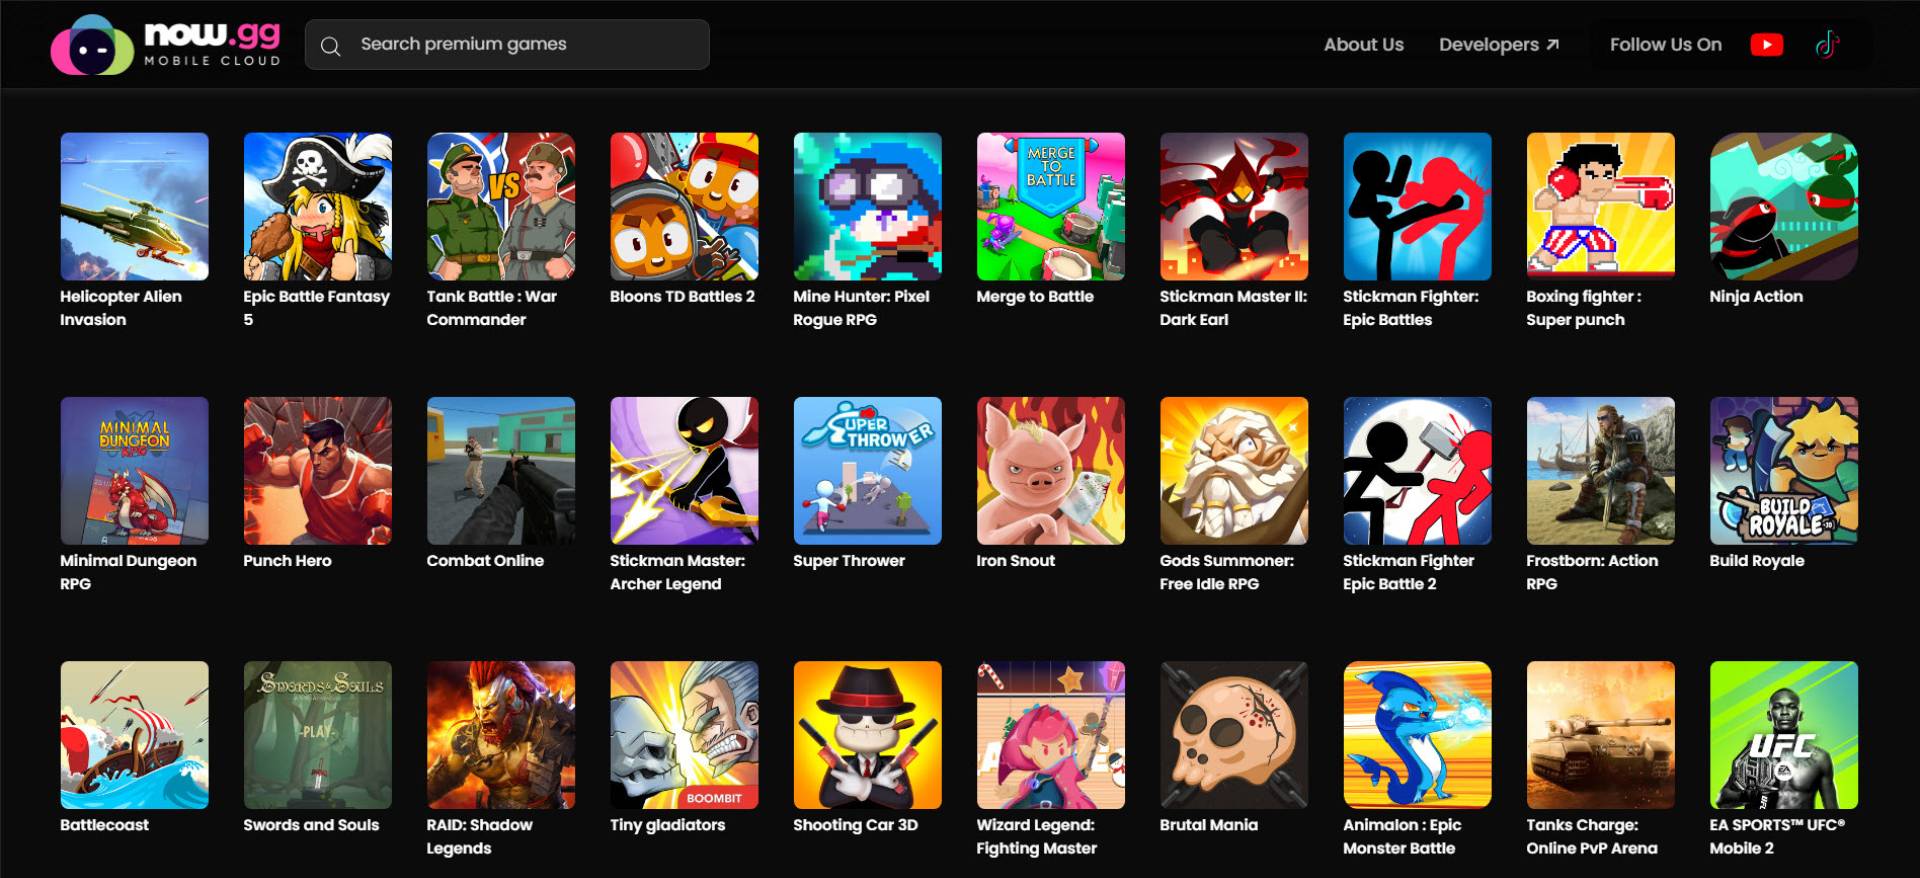Open the Brutal Mania skull thumbnail

(1234, 735)
